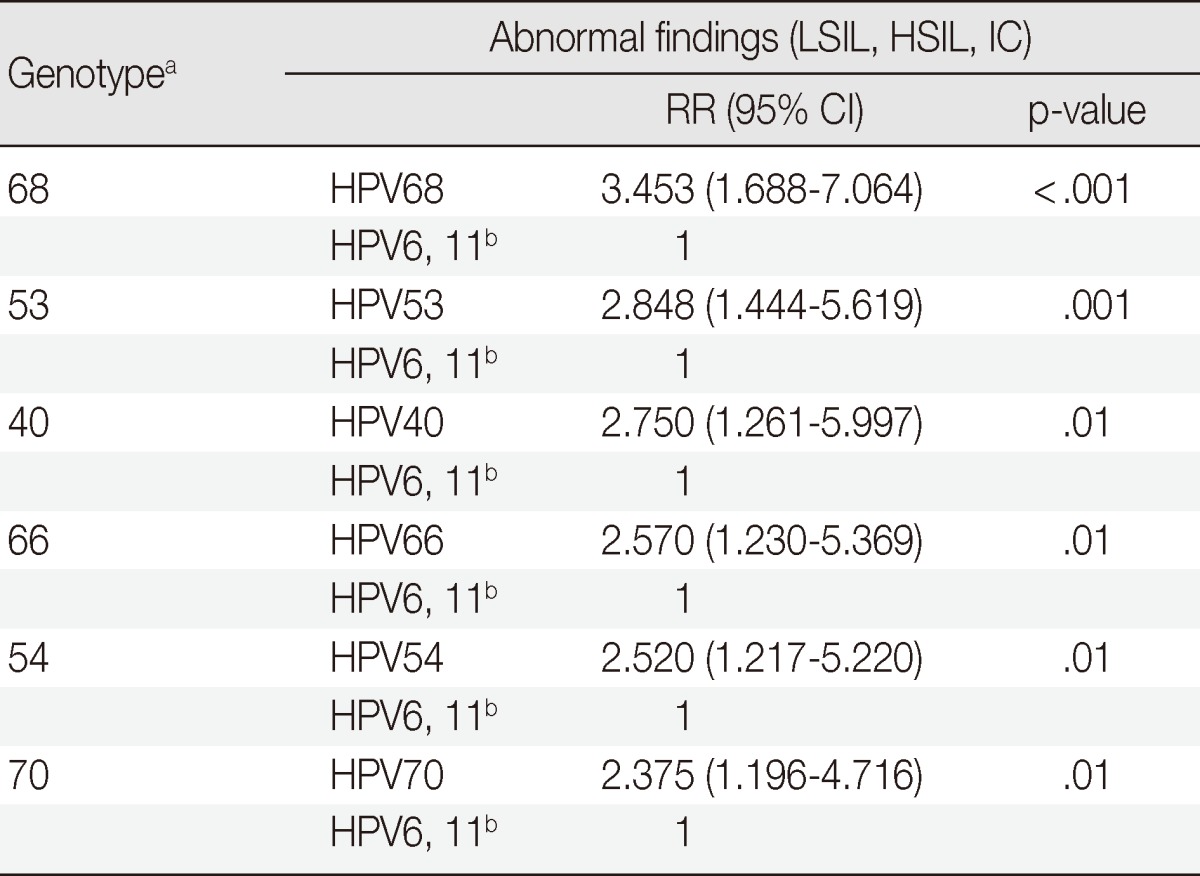Screen dimensions: 1200x876
Task: Click the value 2.520 (1.217-5.220)
Action: click(x=757, y=659)
